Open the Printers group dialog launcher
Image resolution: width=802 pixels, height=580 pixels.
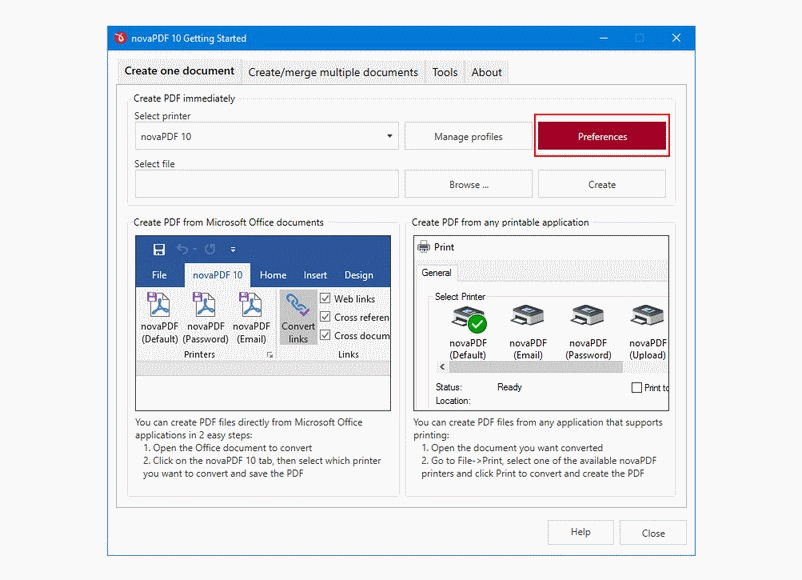pos(270,354)
